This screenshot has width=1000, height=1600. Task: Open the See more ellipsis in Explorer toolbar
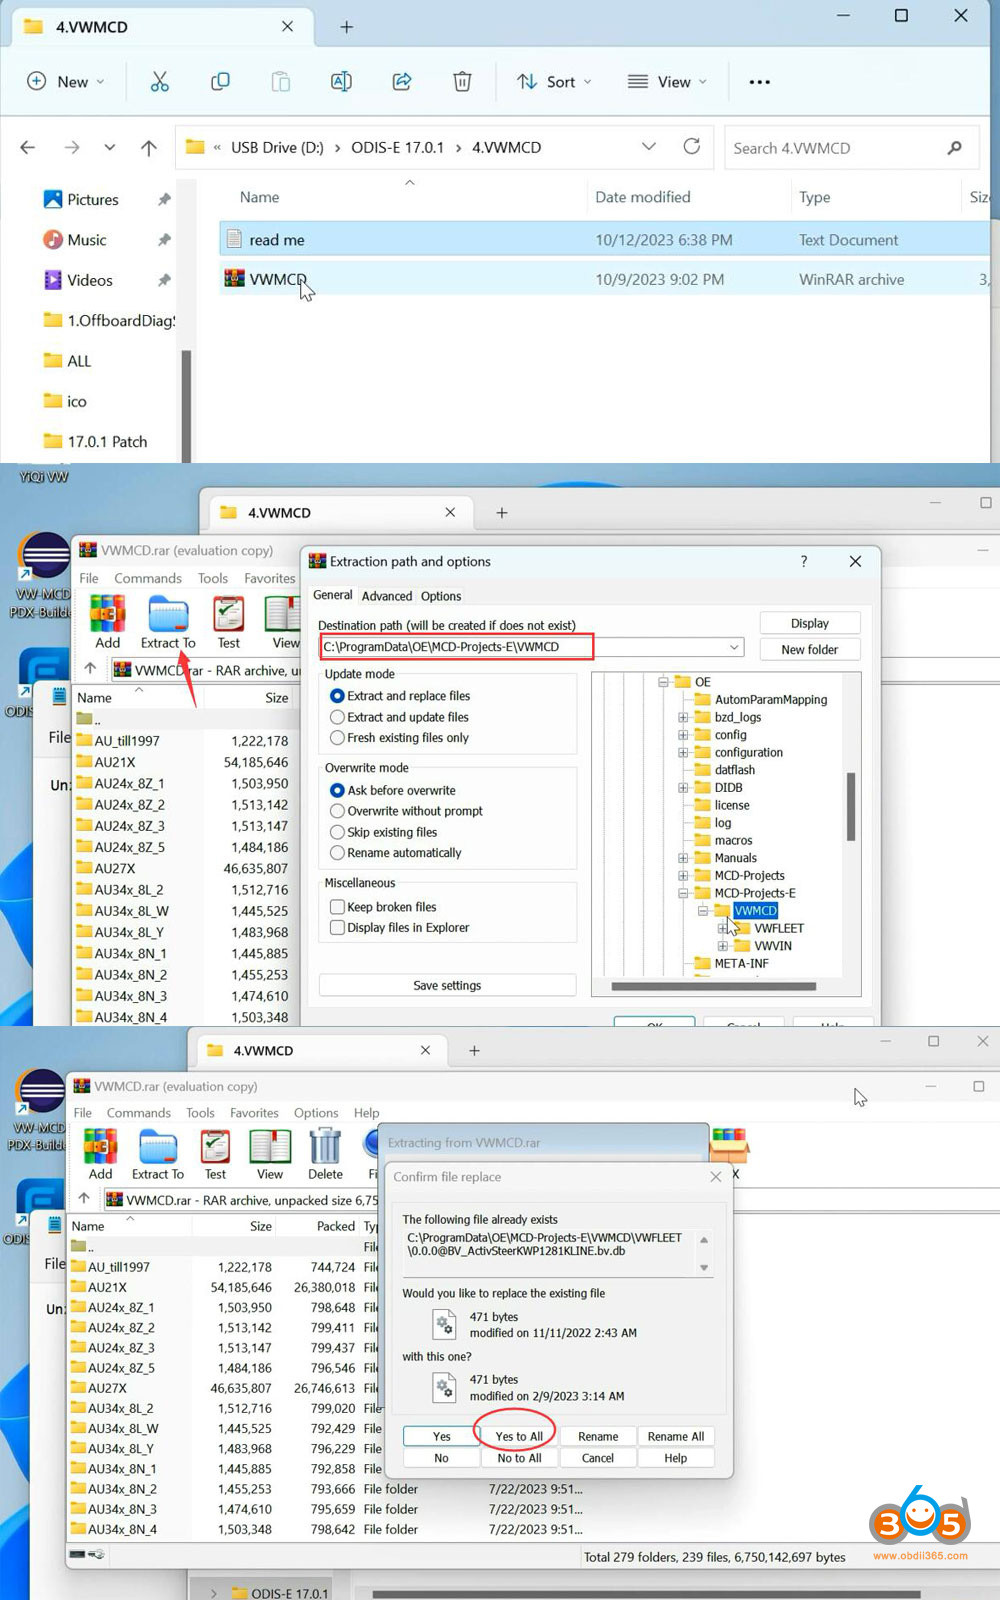[x=760, y=82]
